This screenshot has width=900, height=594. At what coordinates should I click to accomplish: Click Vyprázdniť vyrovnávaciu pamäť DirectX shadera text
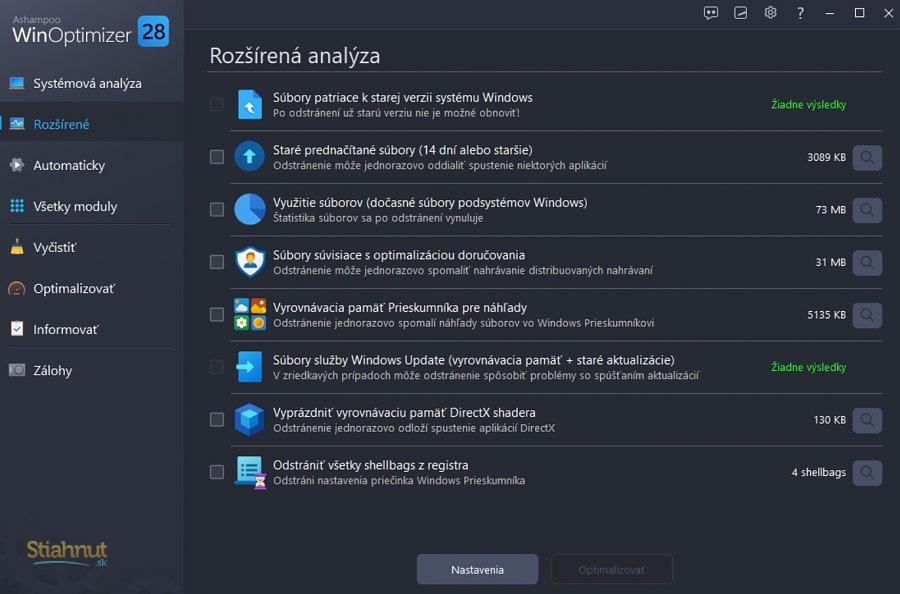click(x=404, y=413)
